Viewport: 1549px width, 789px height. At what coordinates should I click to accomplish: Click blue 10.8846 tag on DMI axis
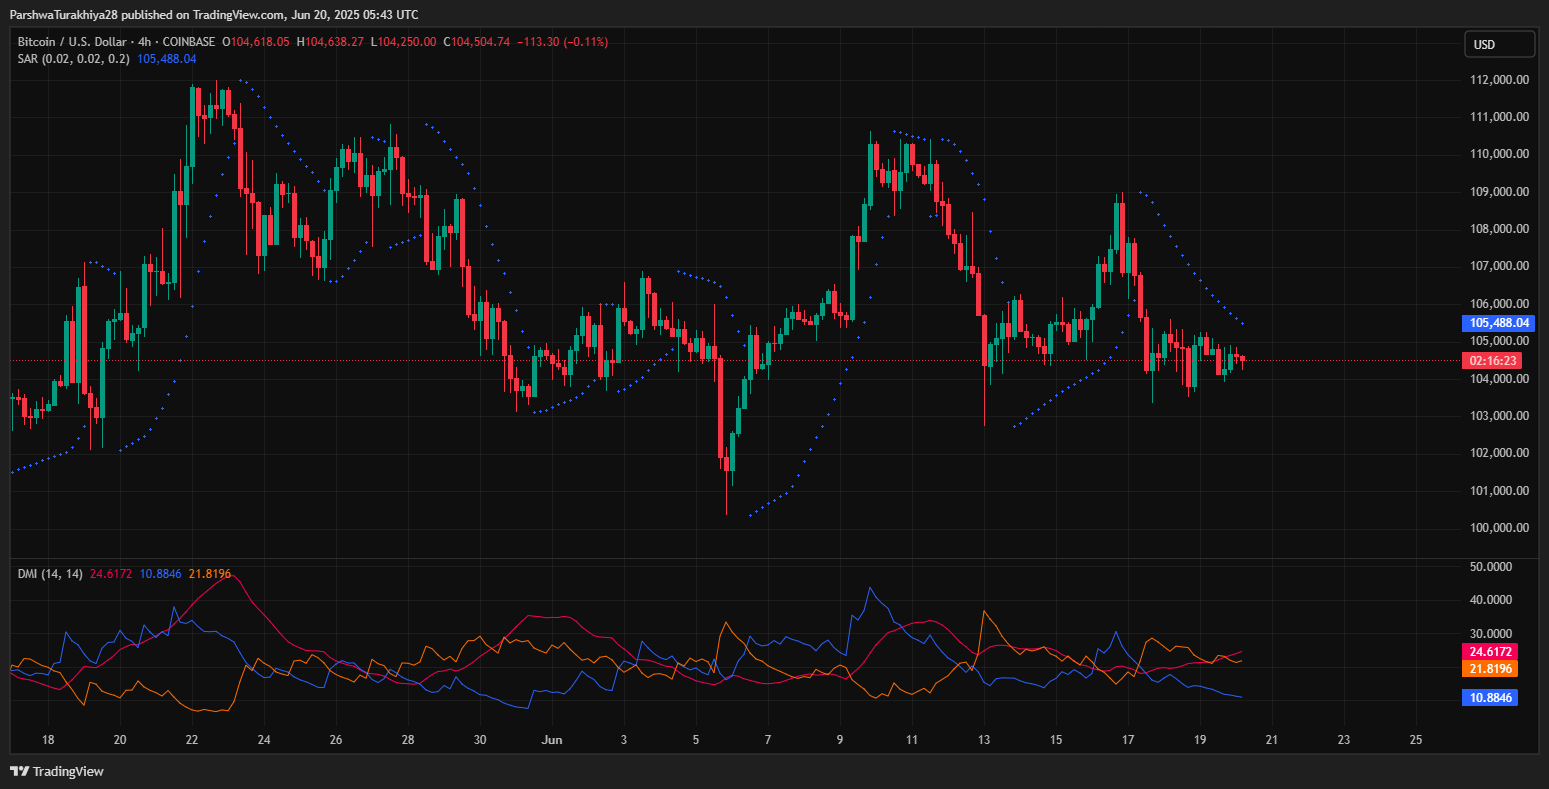click(x=1489, y=697)
